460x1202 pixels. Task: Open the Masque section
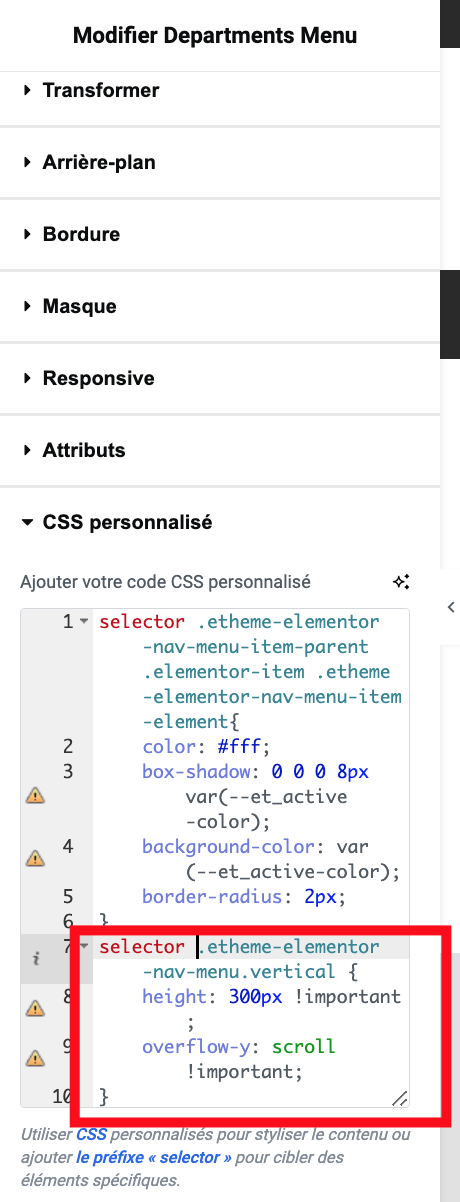point(220,306)
